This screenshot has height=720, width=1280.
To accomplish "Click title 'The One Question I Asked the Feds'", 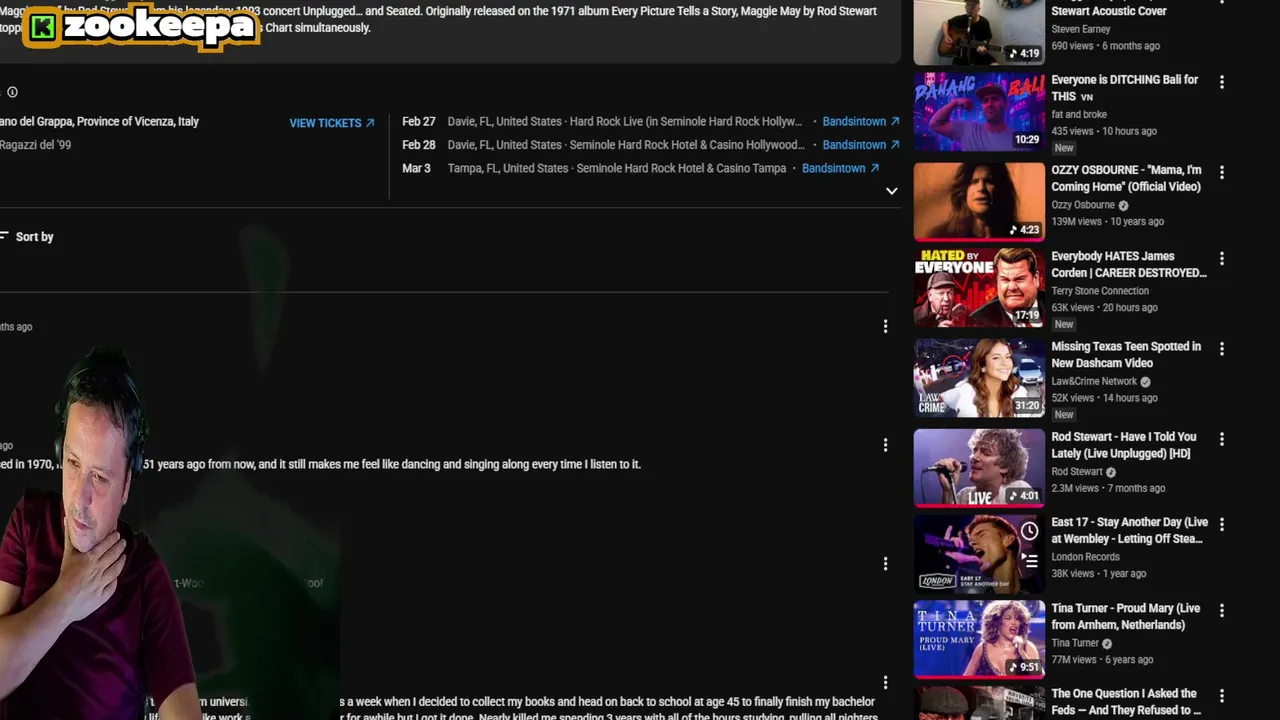I will tap(1126, 702).
